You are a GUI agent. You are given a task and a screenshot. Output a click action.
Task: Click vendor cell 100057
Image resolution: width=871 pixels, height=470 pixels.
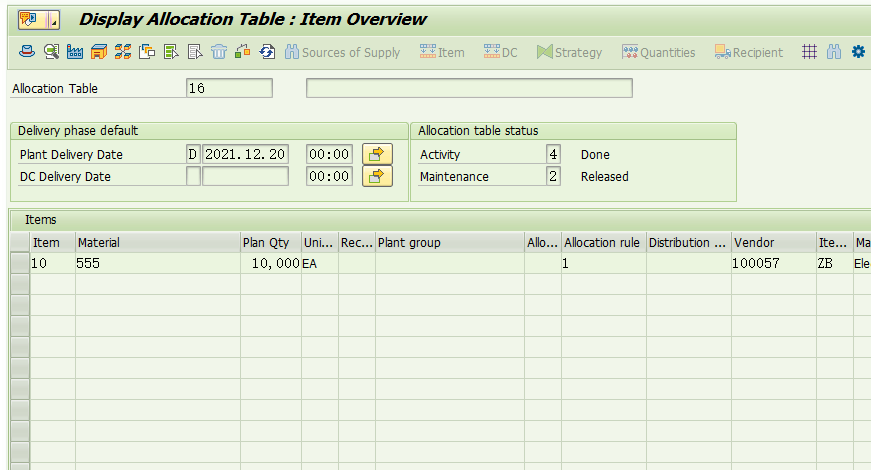tap(774, 263)
